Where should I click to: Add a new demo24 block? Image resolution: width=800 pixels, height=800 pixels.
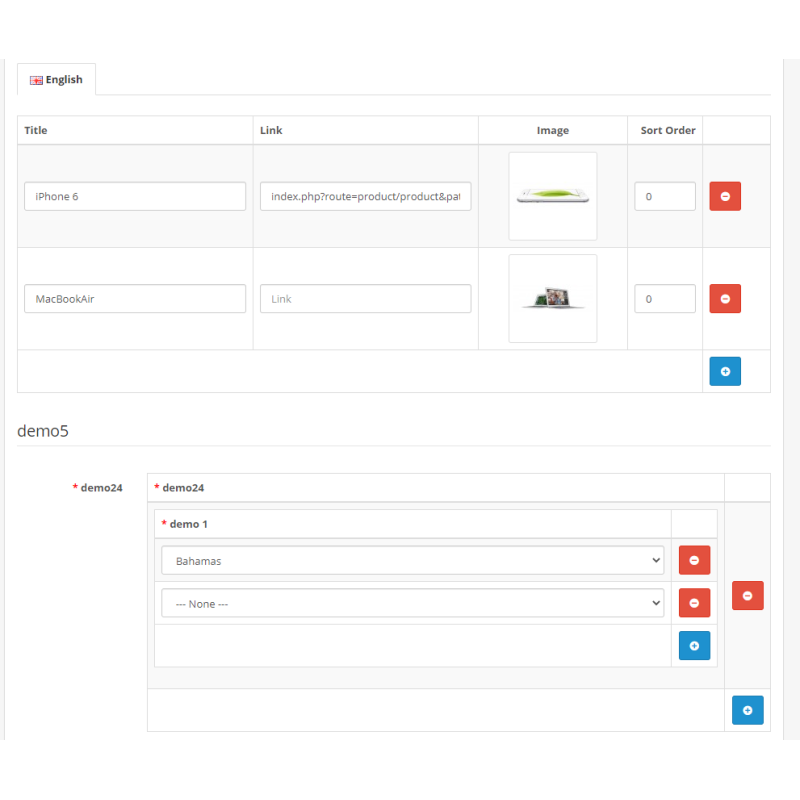pos(747,710)
